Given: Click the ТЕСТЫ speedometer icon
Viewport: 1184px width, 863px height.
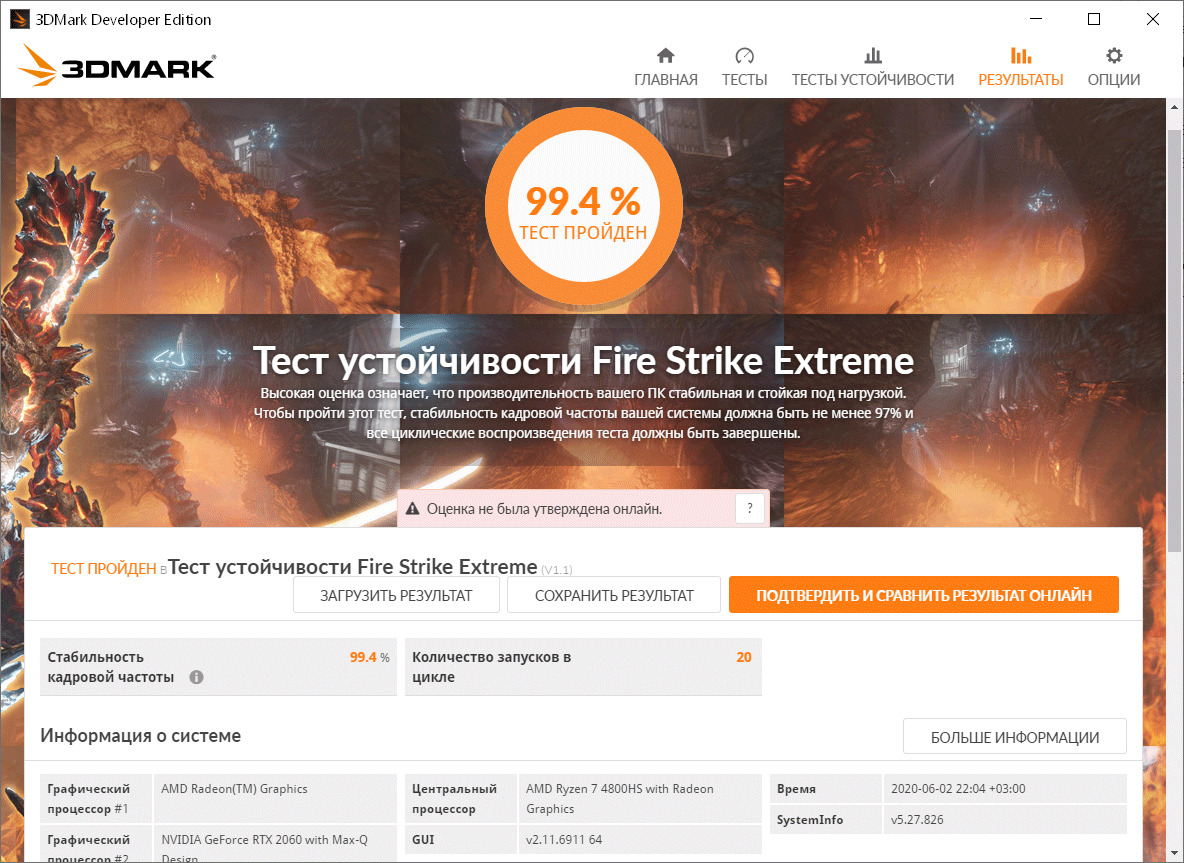Looking at the screenshot, I should [745, 56].
